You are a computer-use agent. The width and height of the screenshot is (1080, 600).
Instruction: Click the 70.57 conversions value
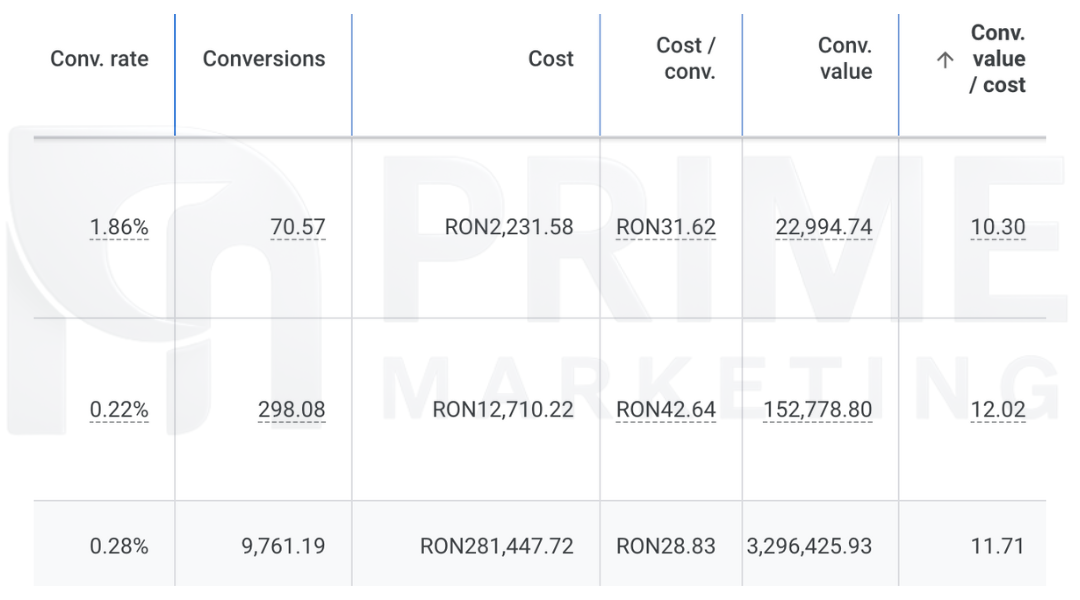click(297, 227)
